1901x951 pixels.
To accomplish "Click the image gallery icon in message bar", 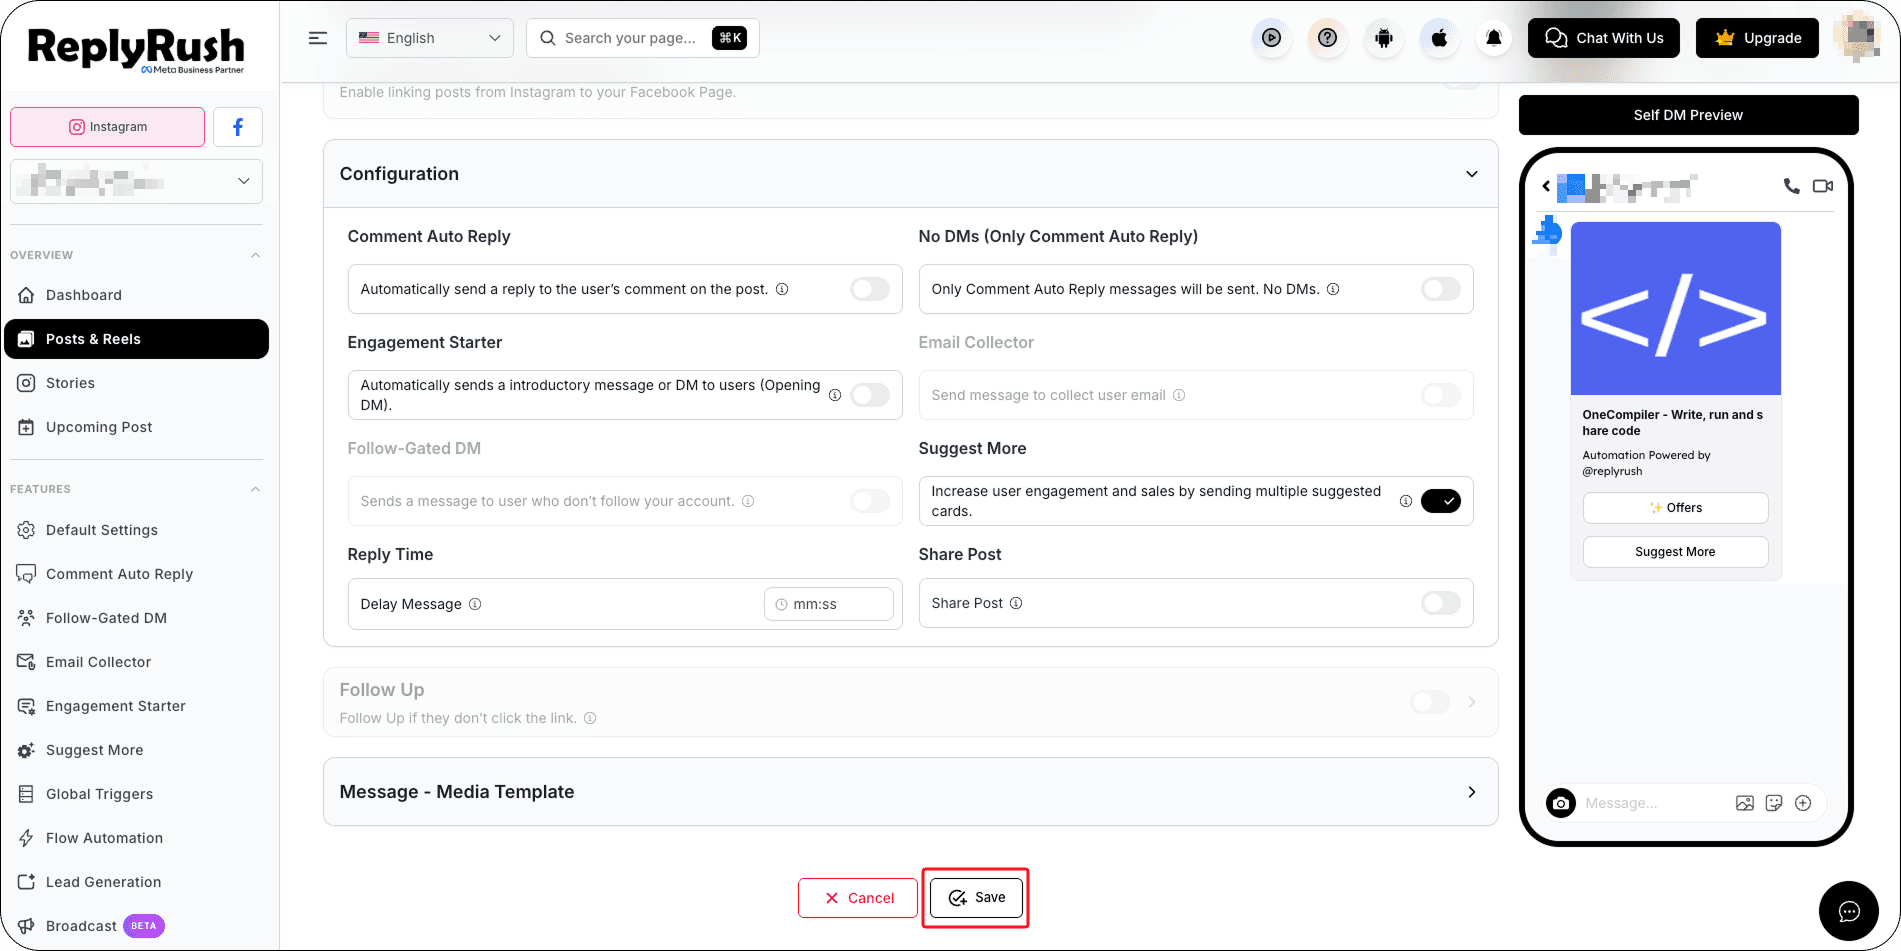I will (x=1745, y=803).
